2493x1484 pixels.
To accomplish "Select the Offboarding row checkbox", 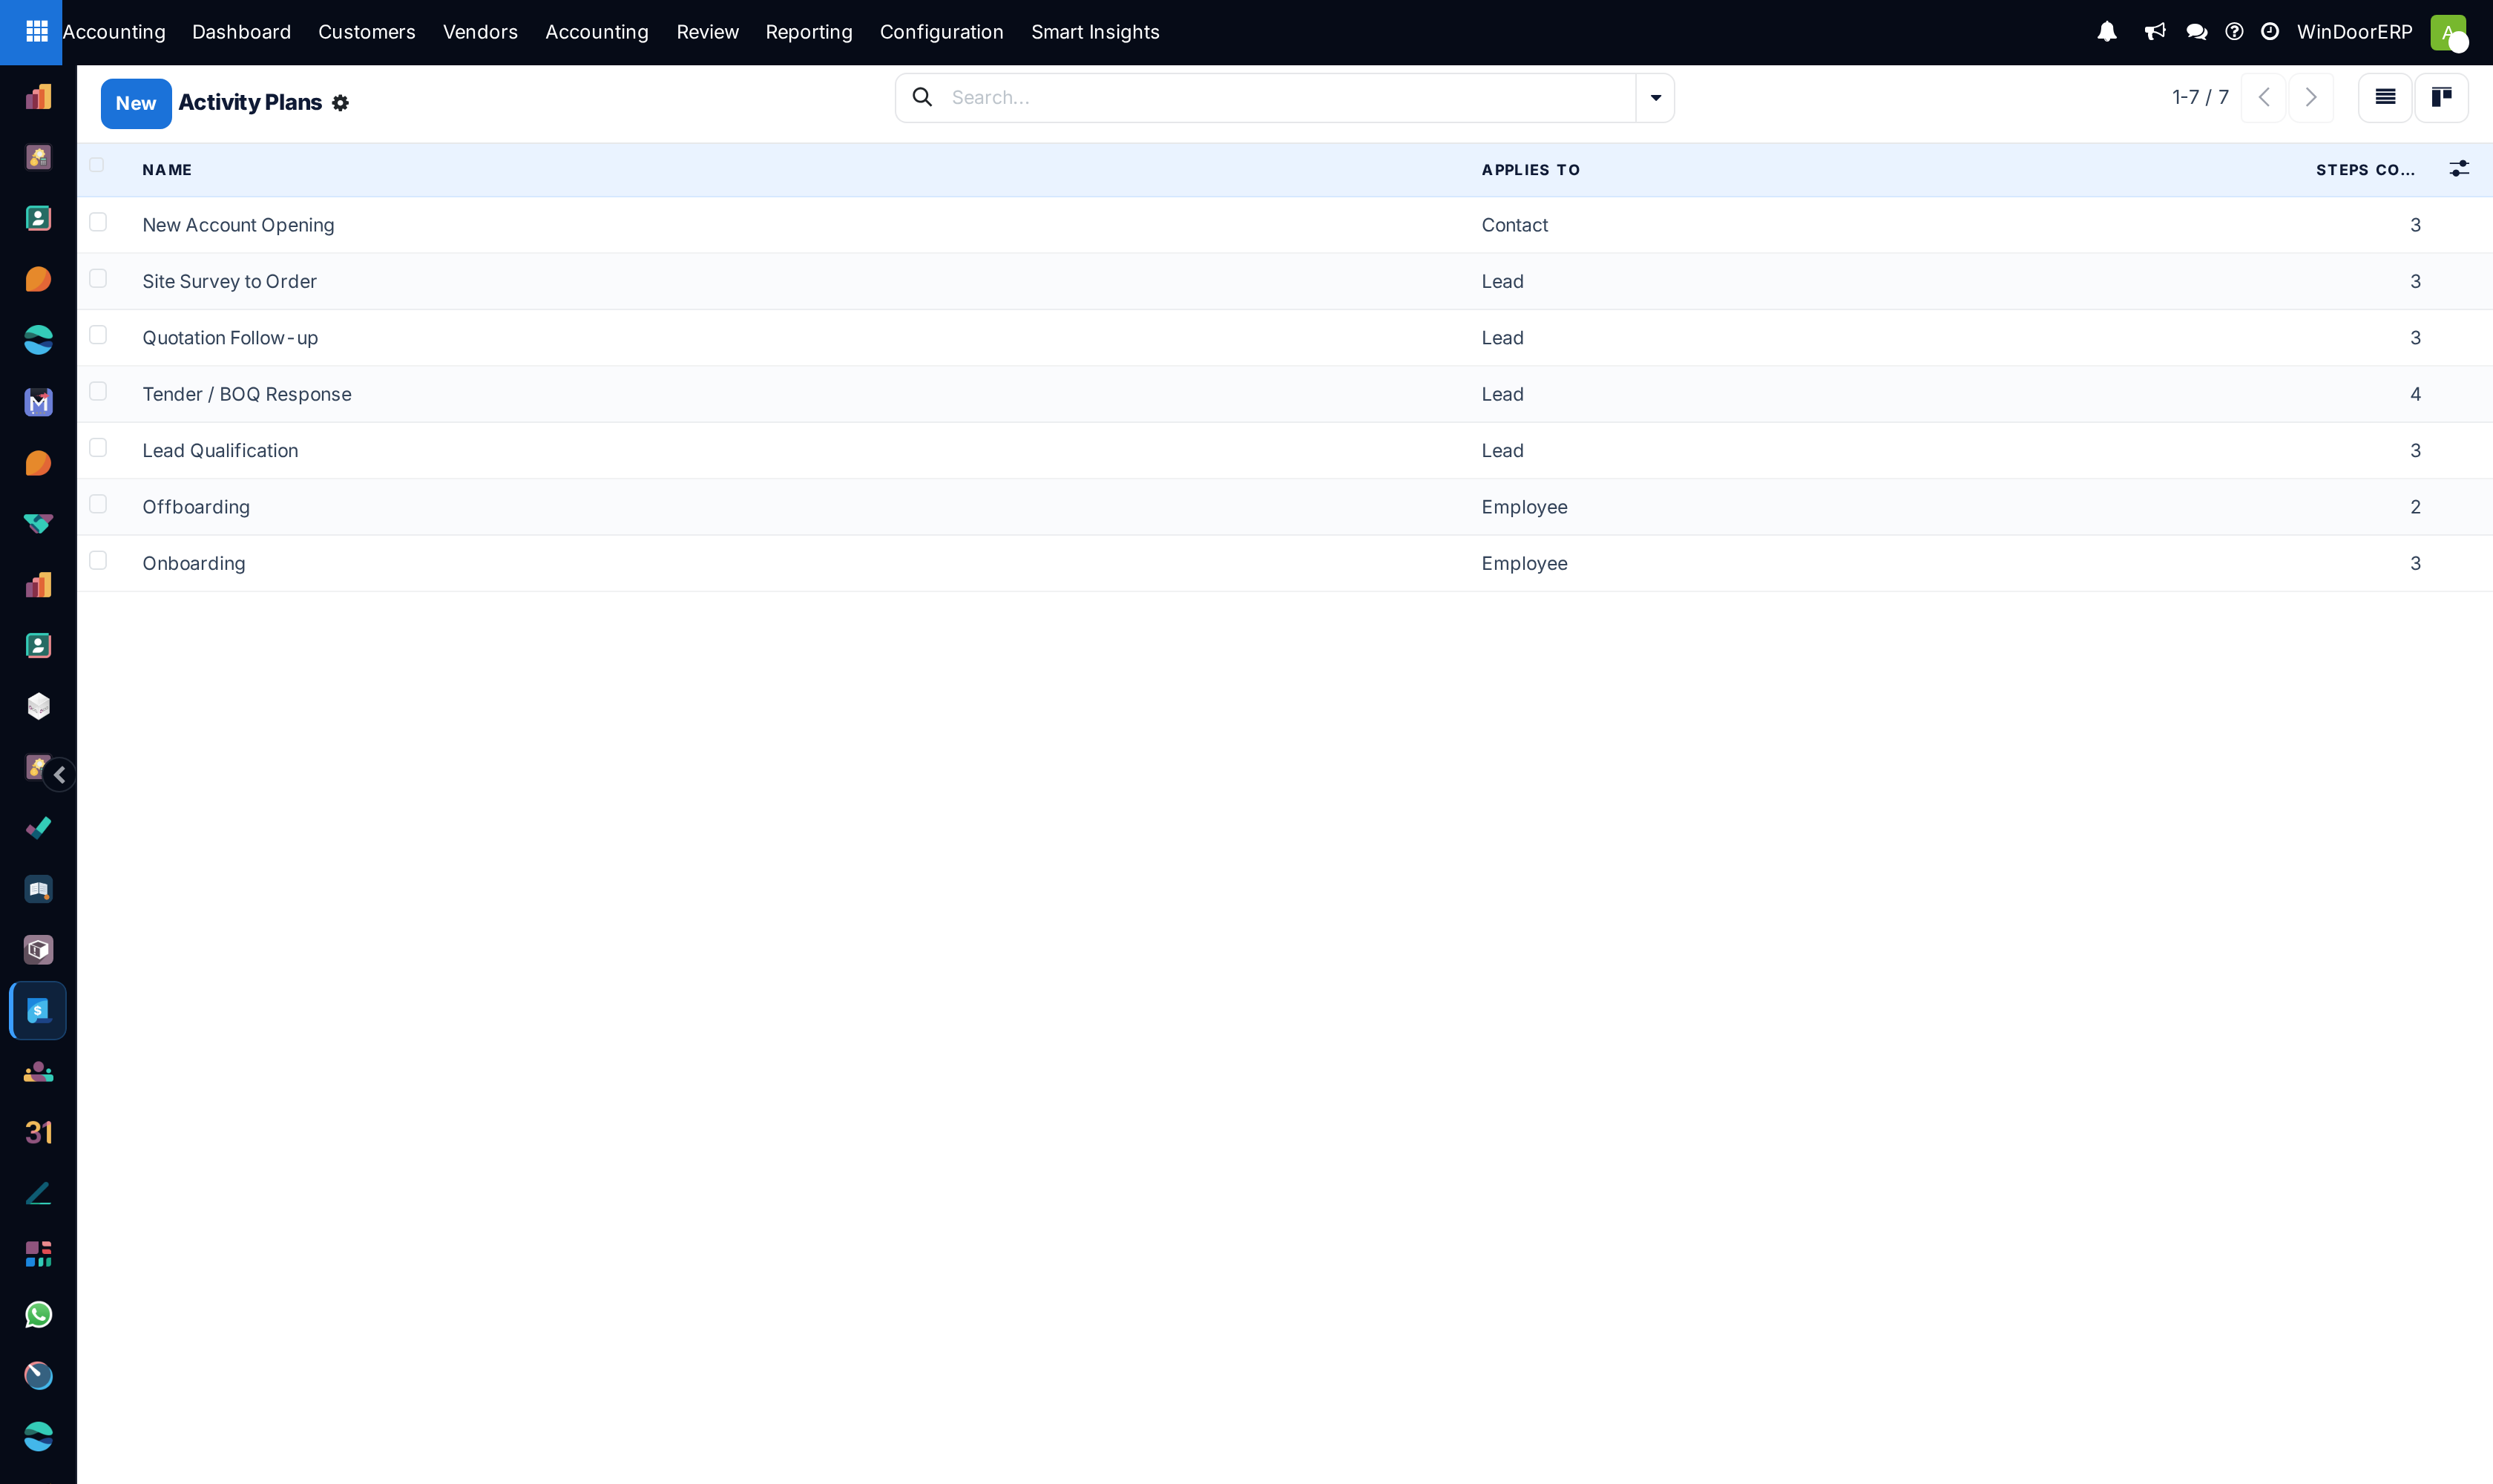I will tap(98, 504).
